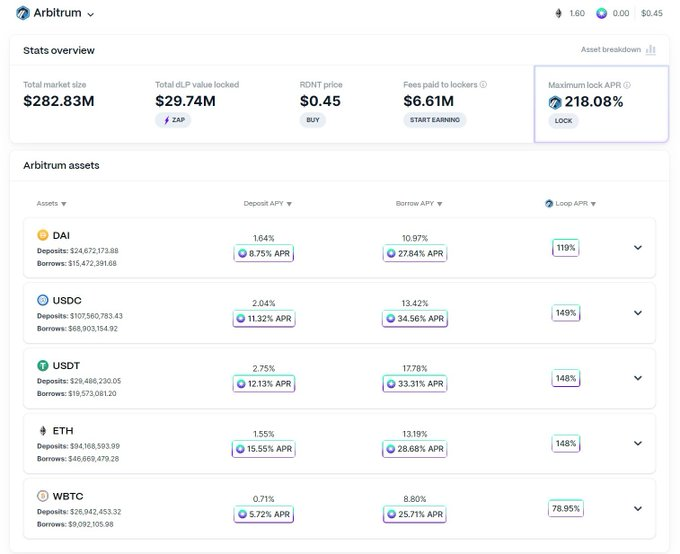This screenshot has width=680, height=554.
Task: Click the ETH 28.68% APR borrow badge
Action: (415, 449)
